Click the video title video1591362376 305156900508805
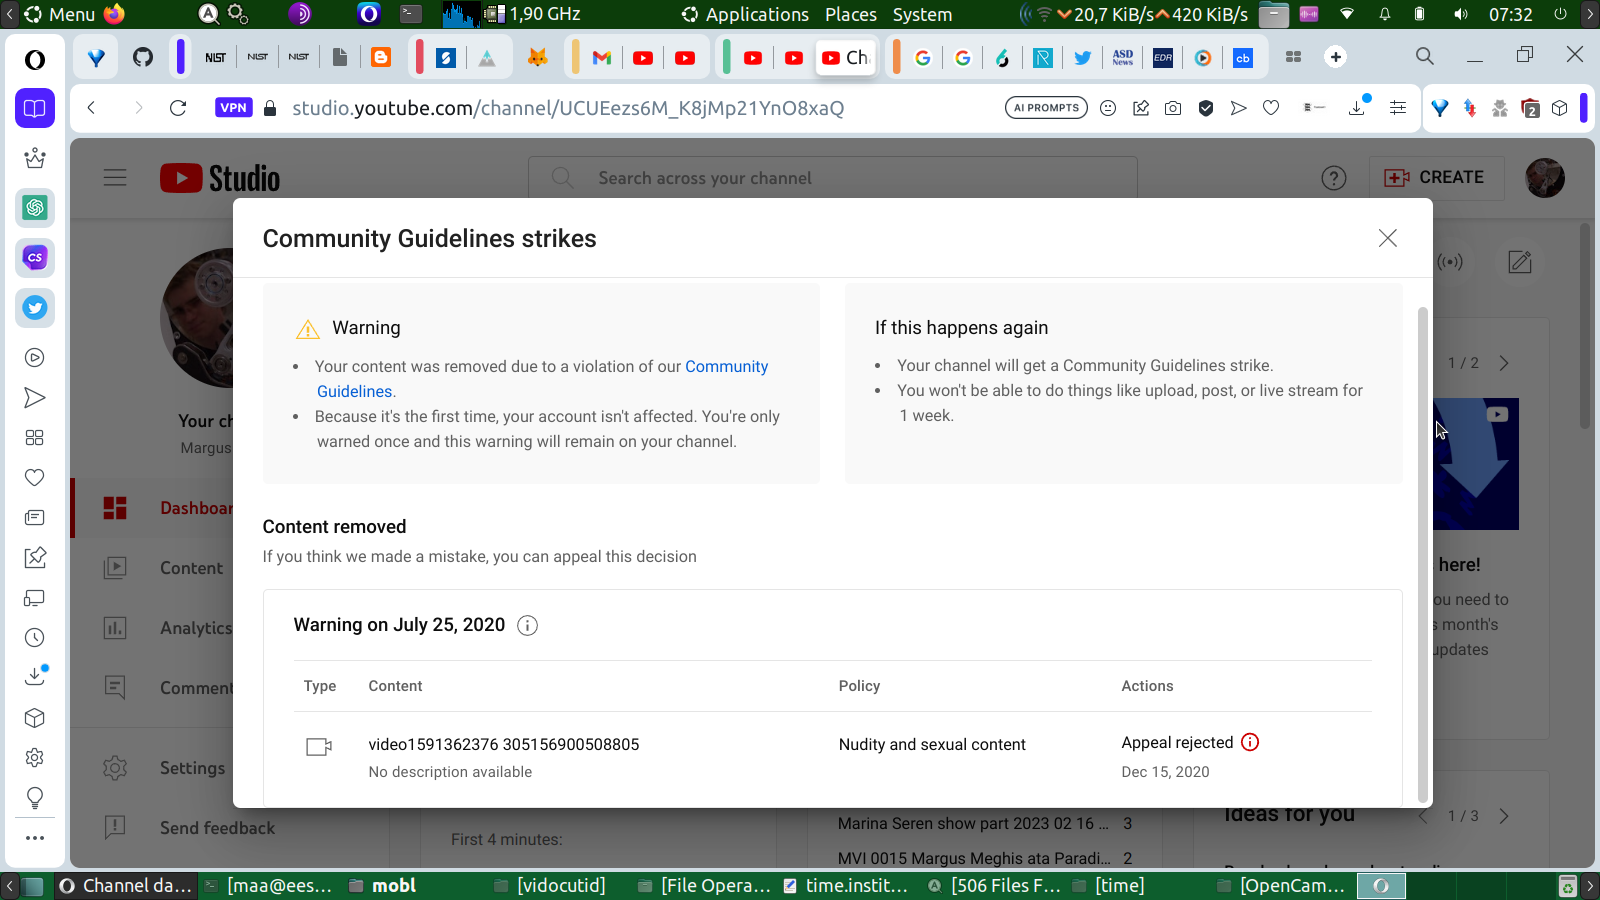 [504, 744]
